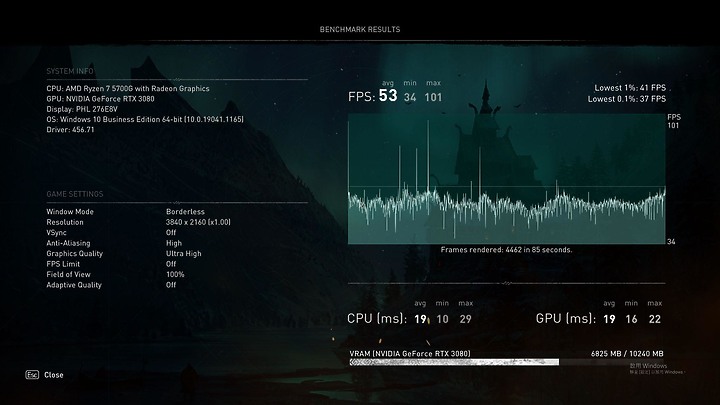
Task: Click the minimum FPS value 34 beside FPS
Action: (x=410, y=97)
